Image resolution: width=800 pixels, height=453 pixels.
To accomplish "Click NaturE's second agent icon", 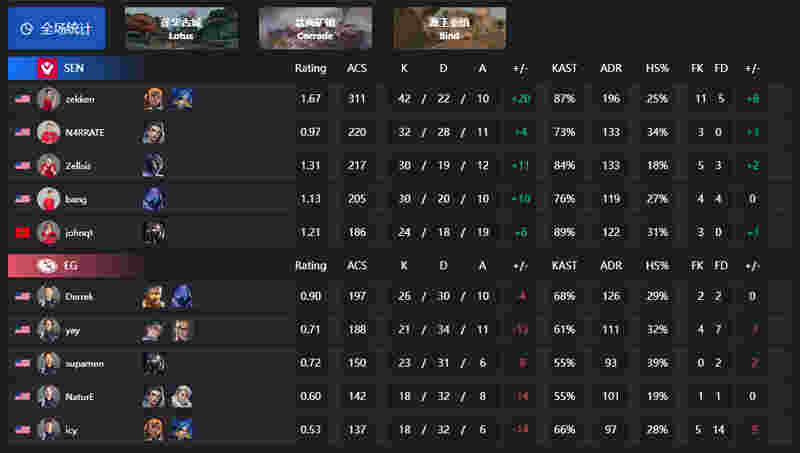I will tap(182, 396).
